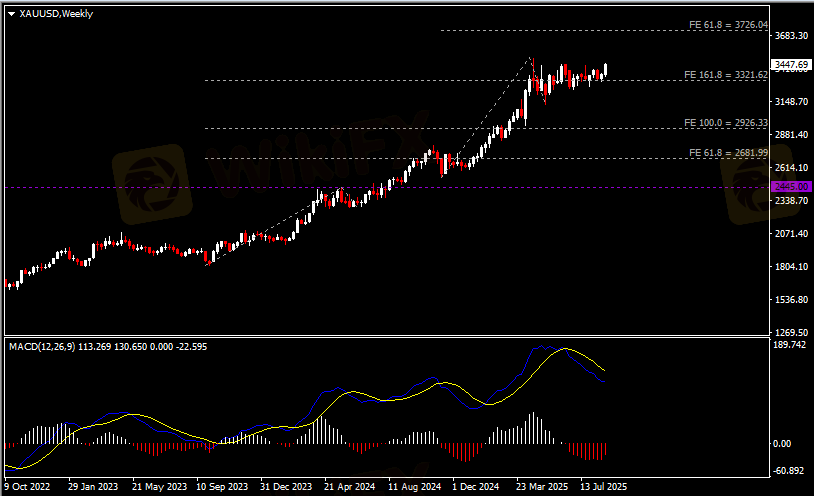Select the current price label 3447.69
The width and height of the screenshot is (814, 496).
(792, 64)
